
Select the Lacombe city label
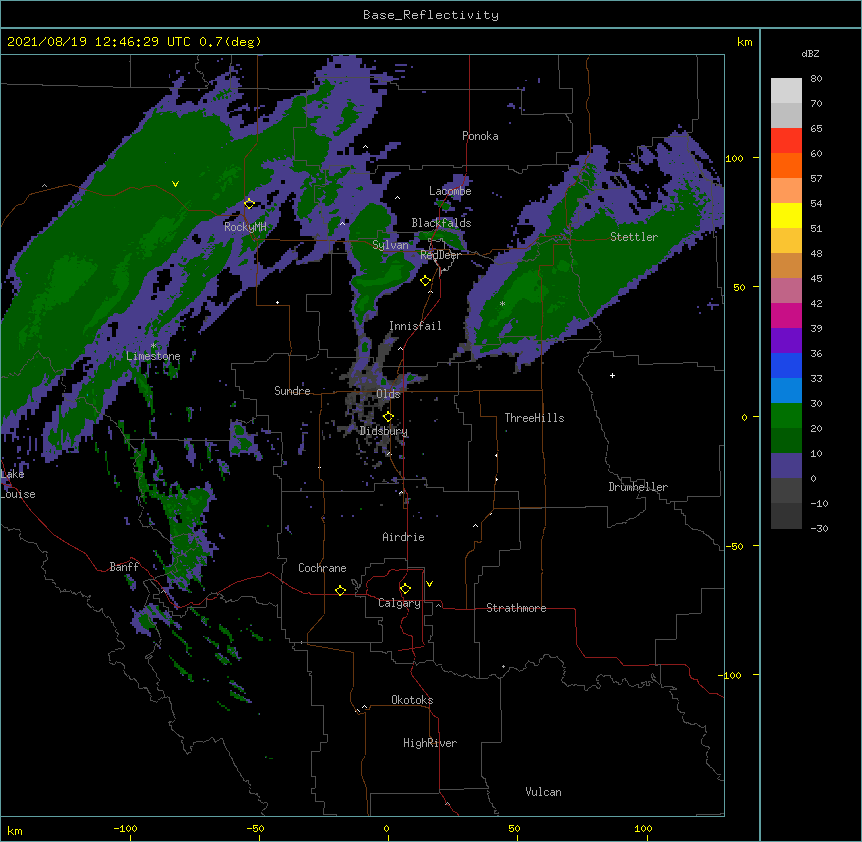click(450, 191)
